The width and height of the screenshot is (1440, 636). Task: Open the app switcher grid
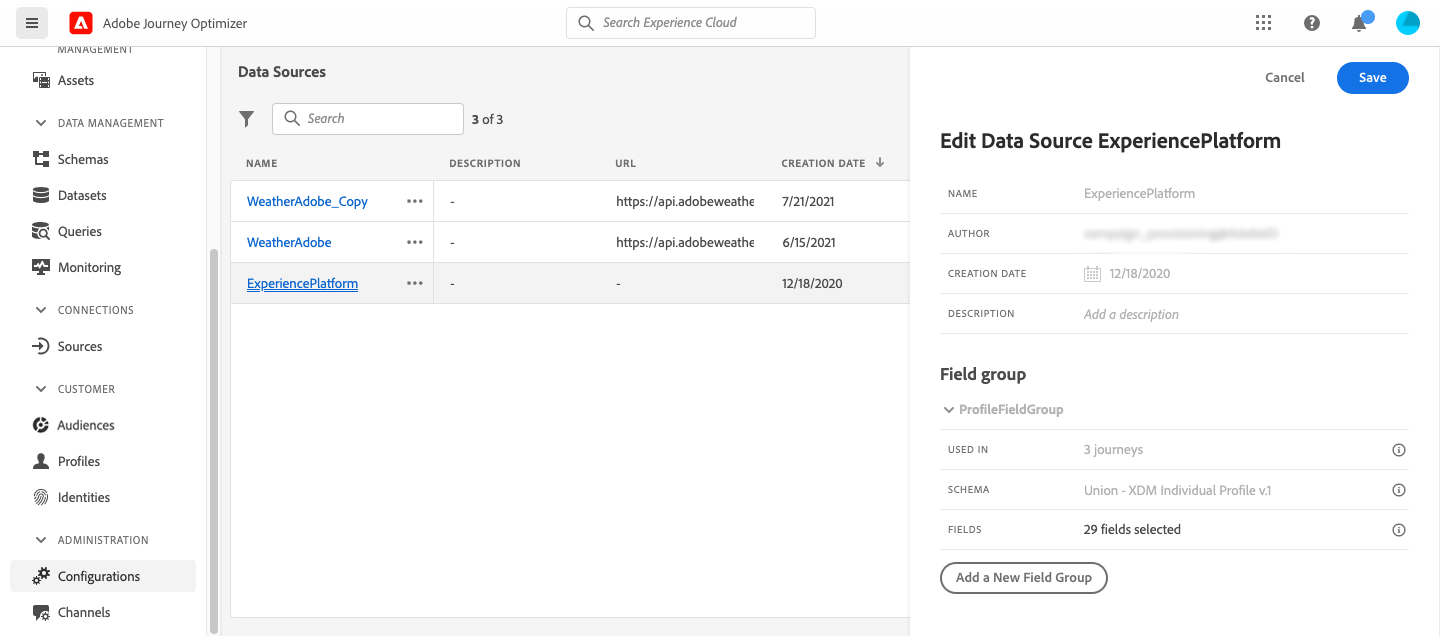[x=1263, y=23]
